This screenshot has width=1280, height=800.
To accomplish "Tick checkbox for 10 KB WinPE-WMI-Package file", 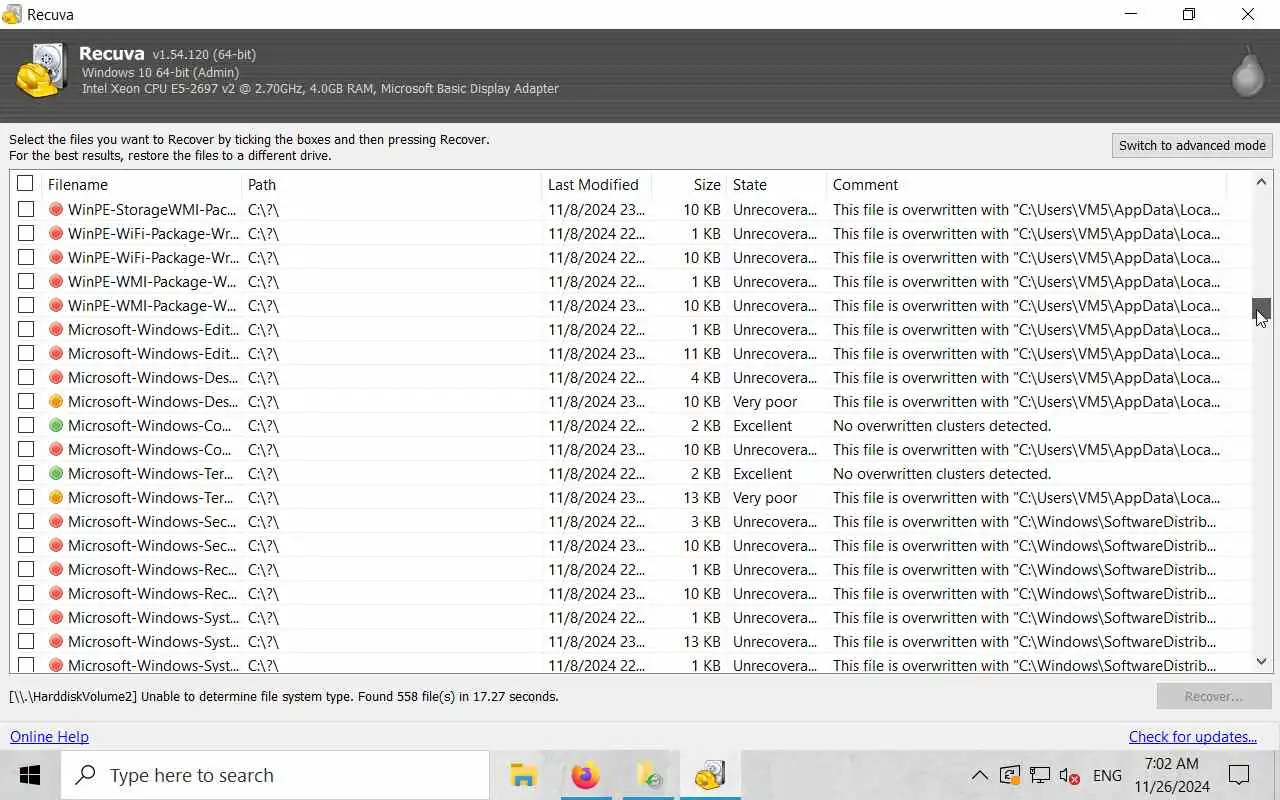I will click(x=26, y=306).
